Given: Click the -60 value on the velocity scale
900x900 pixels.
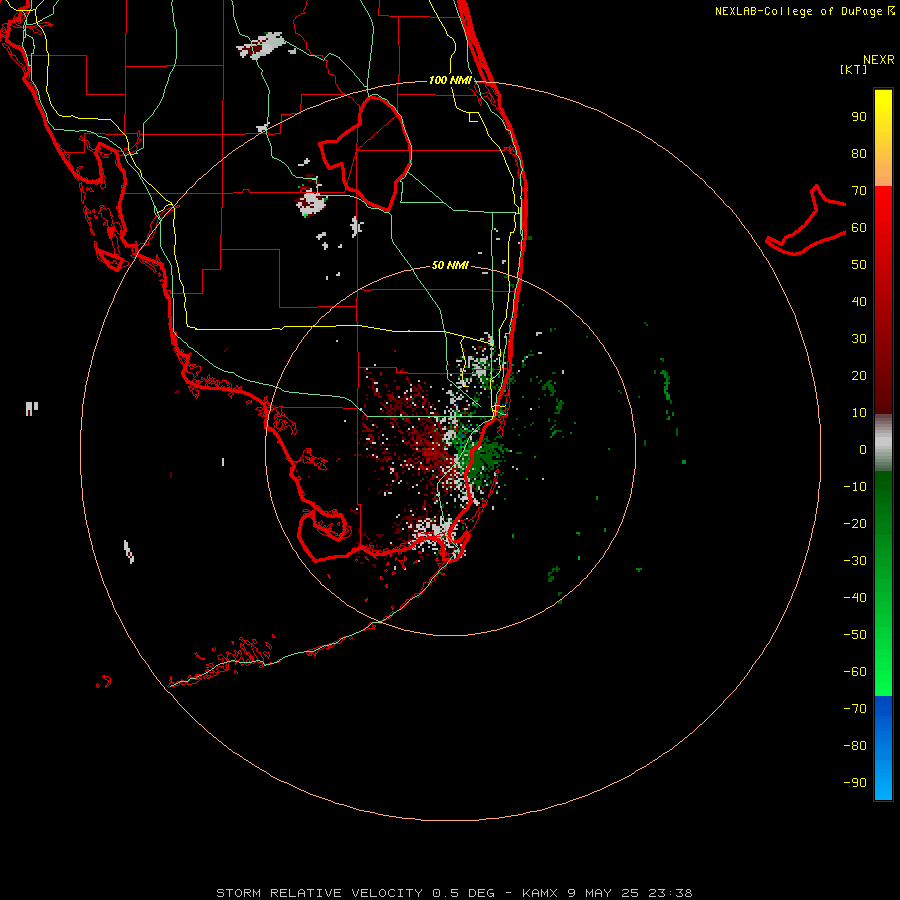Looking at the screenshot, I should (x=855, y=672).
